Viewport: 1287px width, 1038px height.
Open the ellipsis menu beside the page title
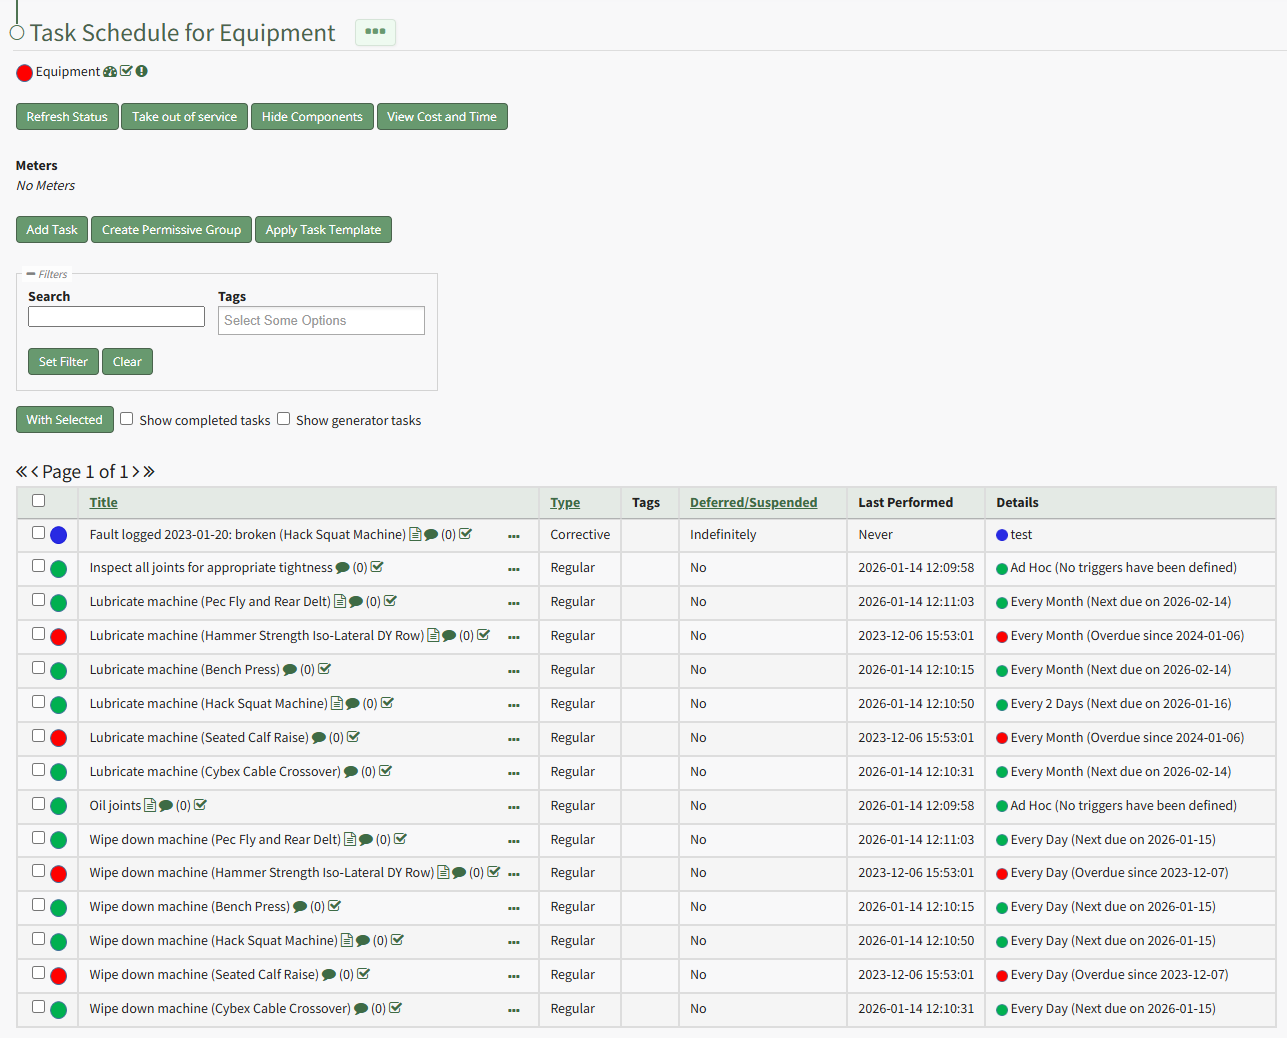coord(375,32)
